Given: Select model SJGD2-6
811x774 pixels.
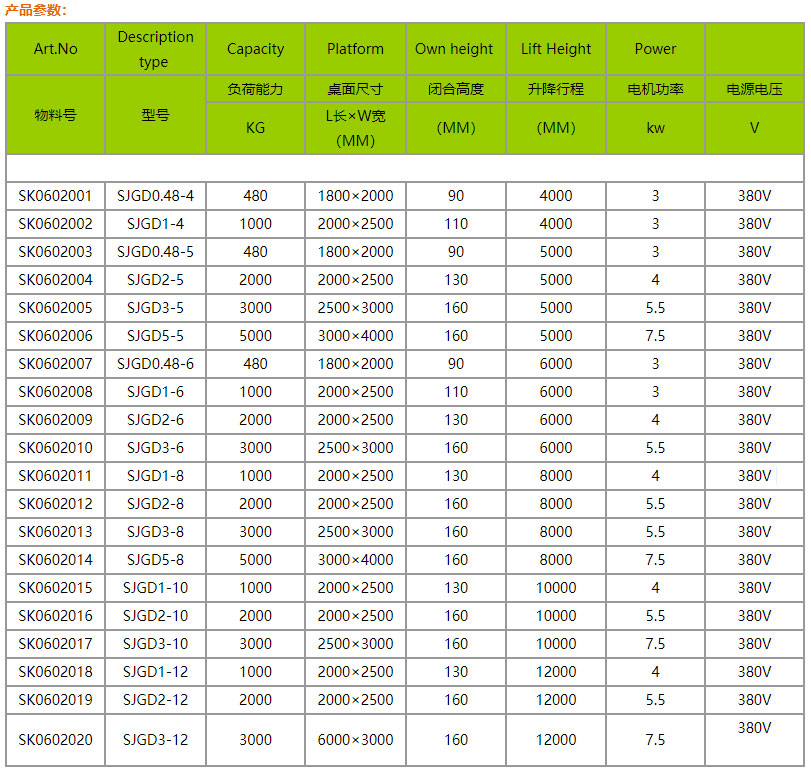Looking at the screenshot, I should click(x=155, y=420).
